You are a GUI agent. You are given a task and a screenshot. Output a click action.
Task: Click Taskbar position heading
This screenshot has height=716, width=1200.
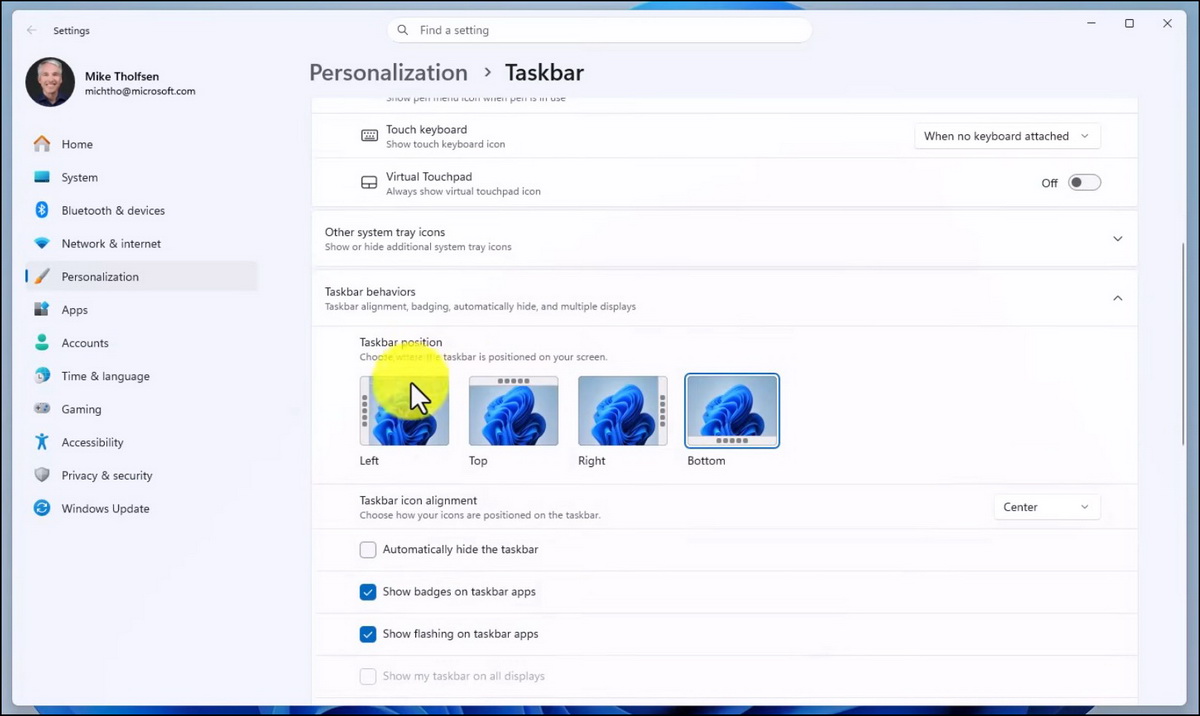(x=400, y=342)
